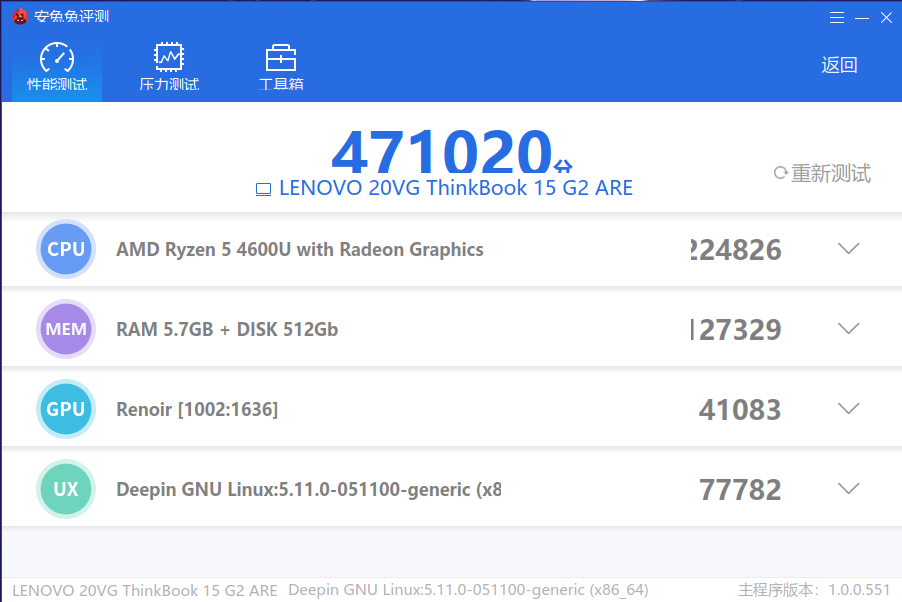The width and height of the screenshot is (902, 602).
Task: Click the 返回 back button
Action: pos(839,65)
